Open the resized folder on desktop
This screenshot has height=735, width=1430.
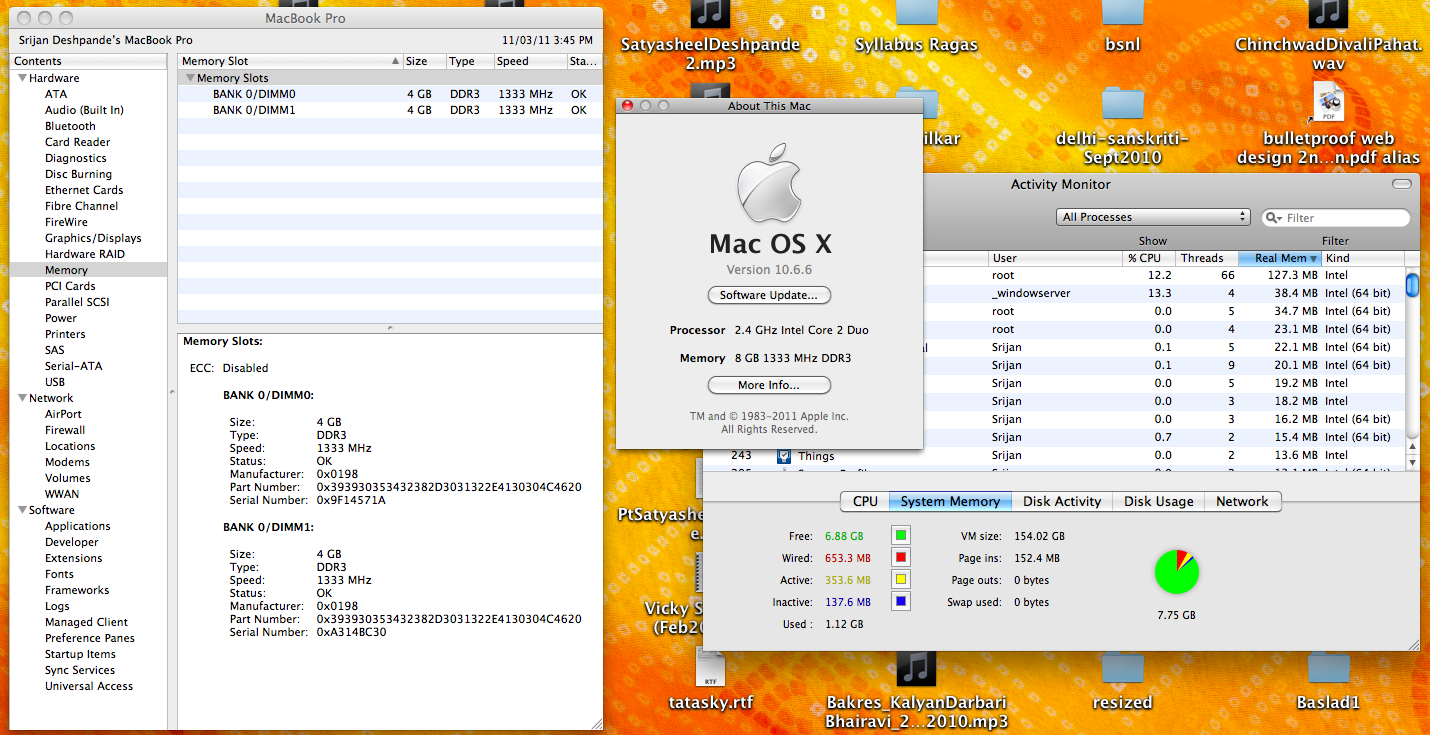(1122, 666)
